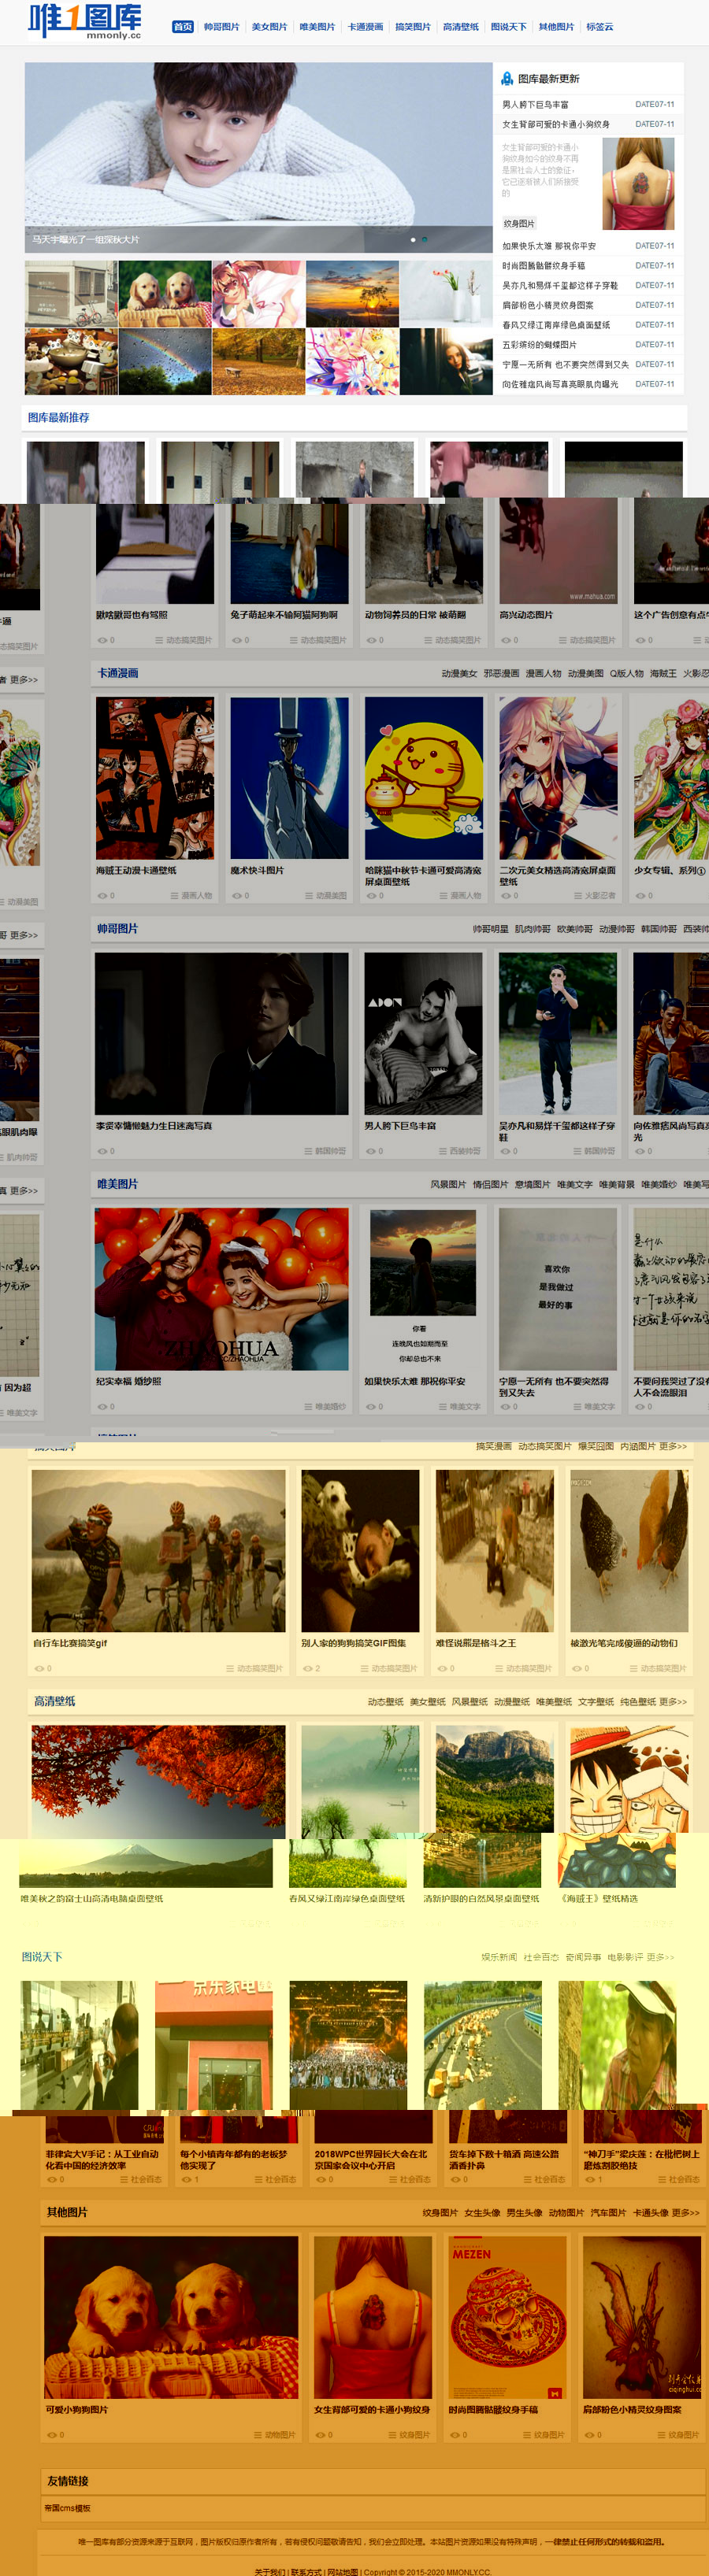
Task: Click the 纹身图片 tag button
Action: (519, 224)
